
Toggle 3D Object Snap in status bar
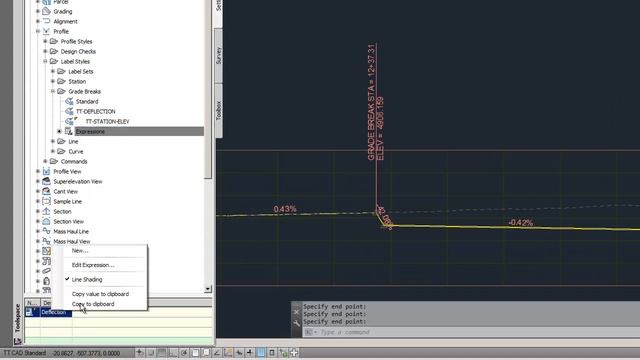point(206,353)
